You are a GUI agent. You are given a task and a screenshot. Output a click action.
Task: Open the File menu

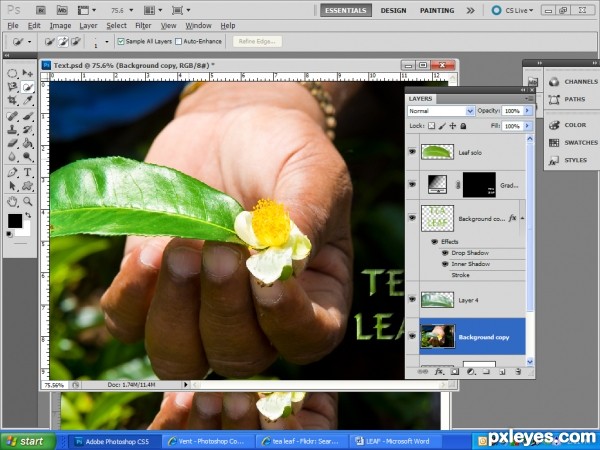[x=13, y=26]
